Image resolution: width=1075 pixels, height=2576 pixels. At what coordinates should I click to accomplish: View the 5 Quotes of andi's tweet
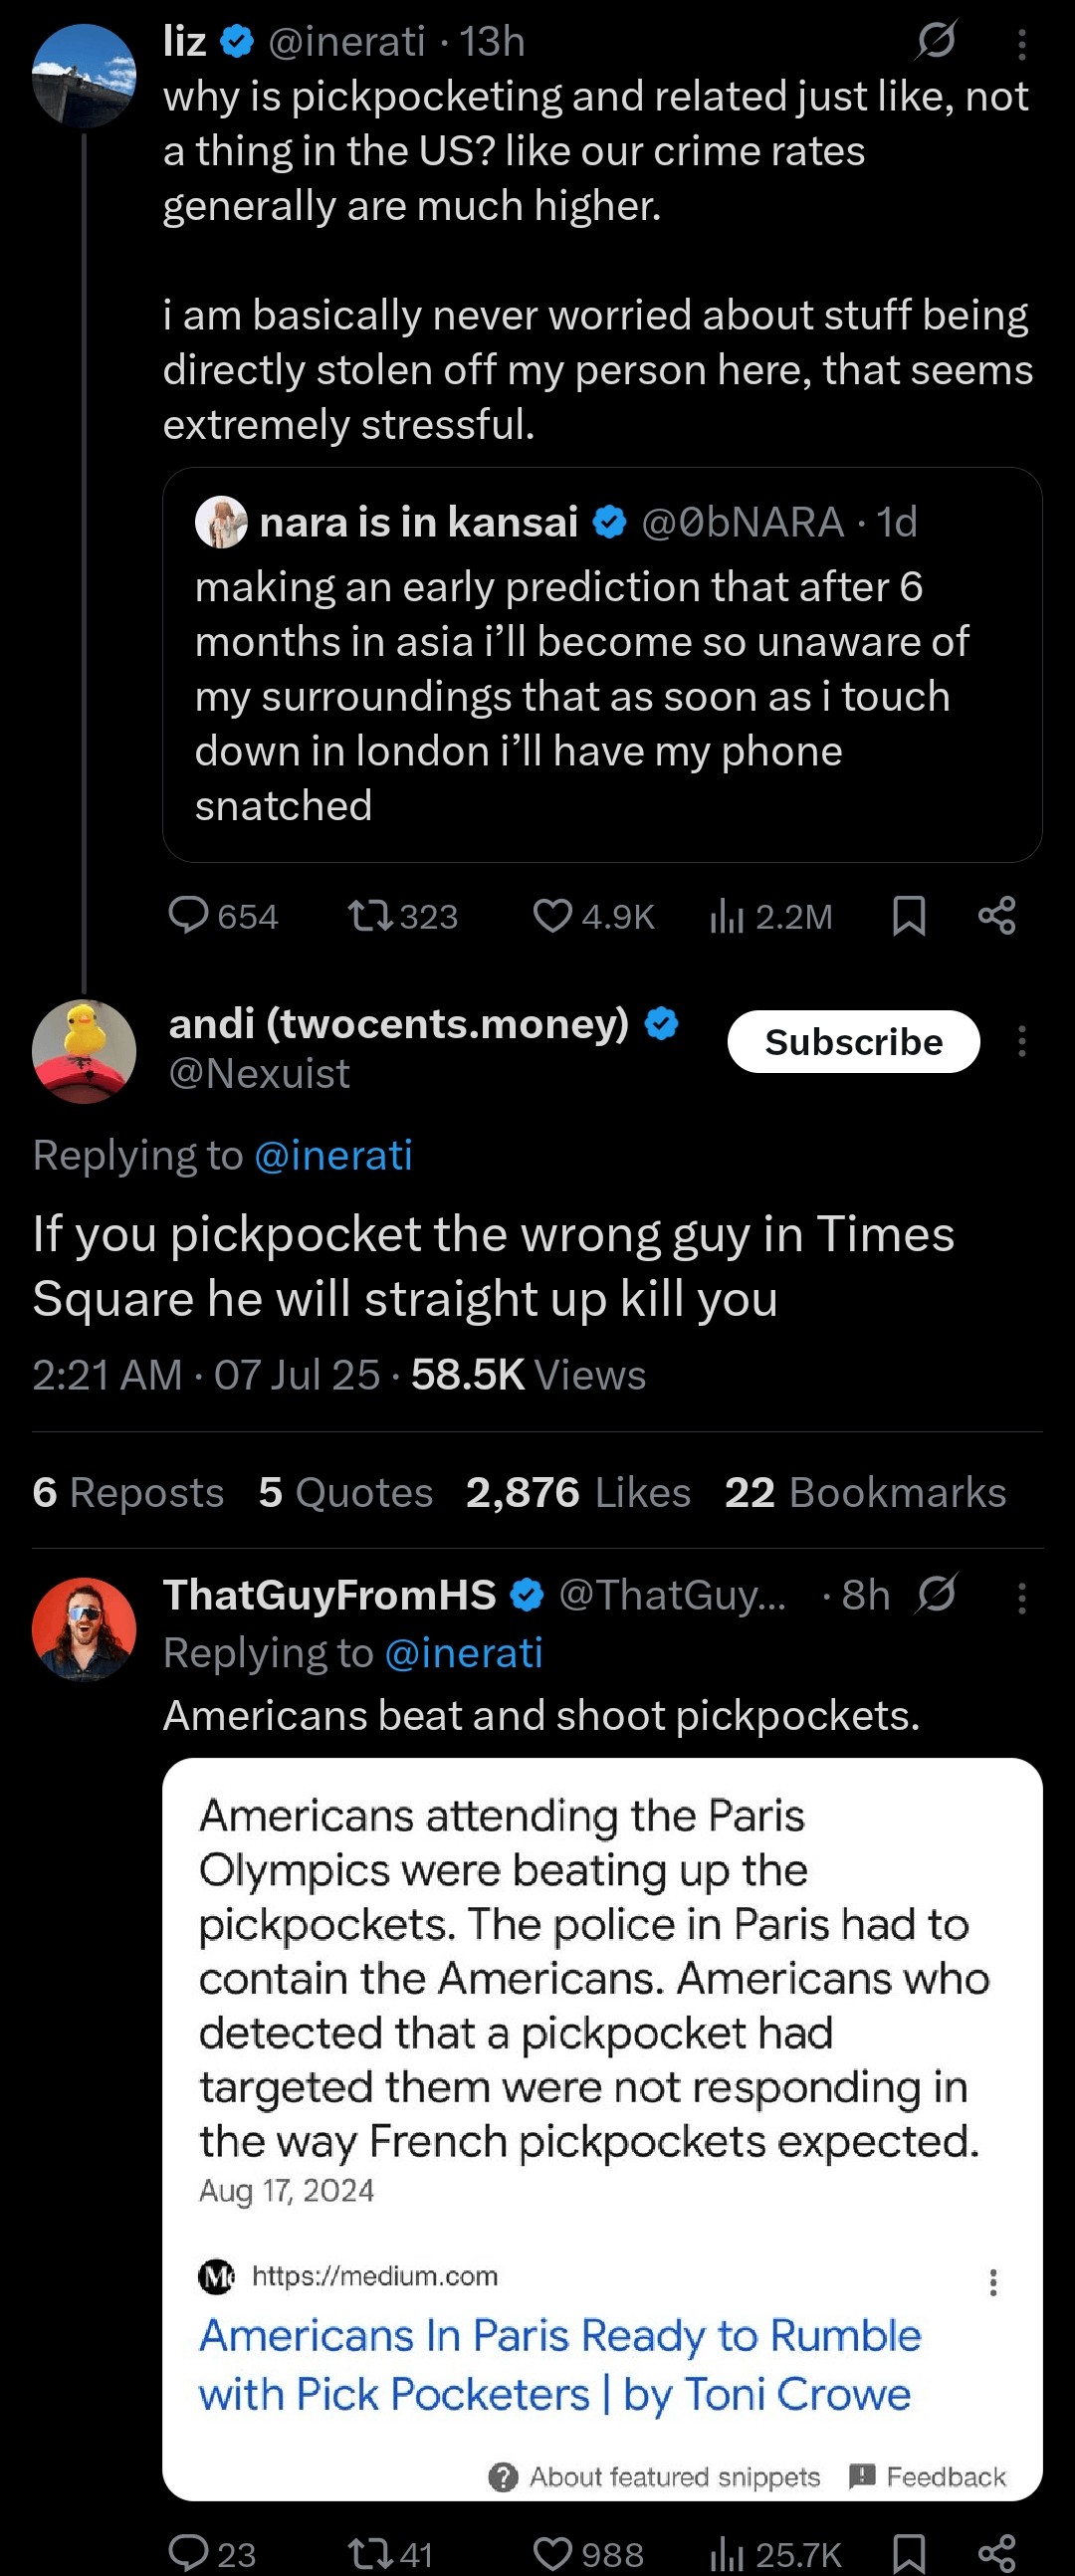coord(344,1492)
